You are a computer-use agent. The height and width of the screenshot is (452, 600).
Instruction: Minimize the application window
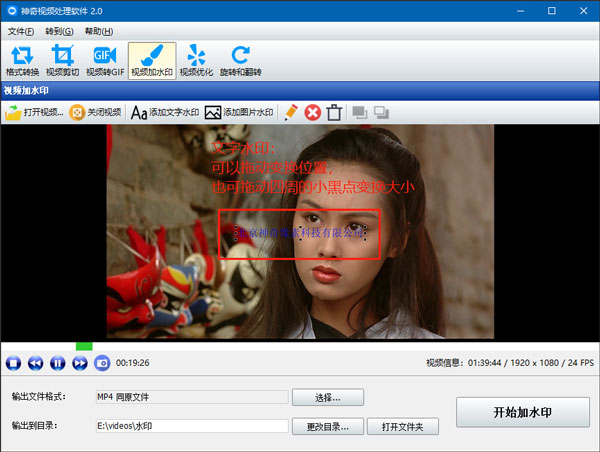[520, 11]
